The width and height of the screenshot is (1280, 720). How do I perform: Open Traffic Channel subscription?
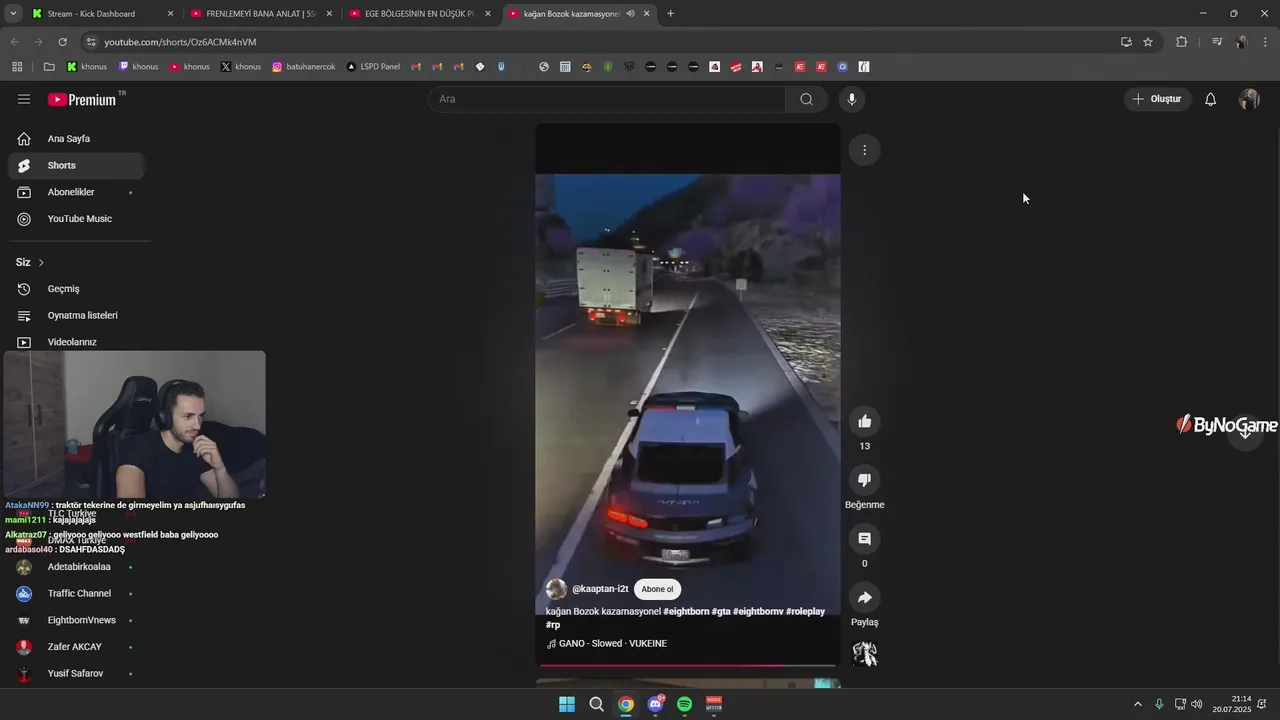tap(76, 593)
